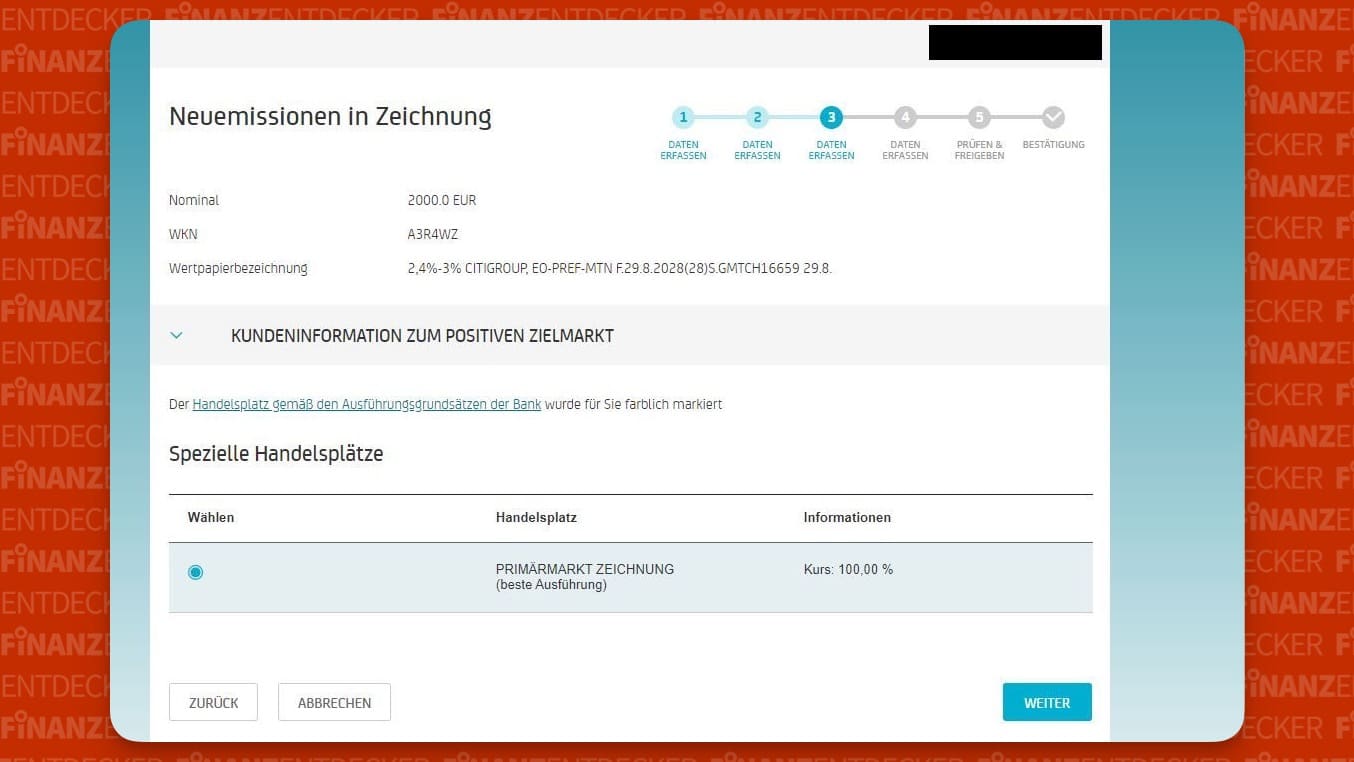Click step 5 Prüfen & Freigeben circle
This screenshot has height=762, width=1354.
tap(979, 117)
